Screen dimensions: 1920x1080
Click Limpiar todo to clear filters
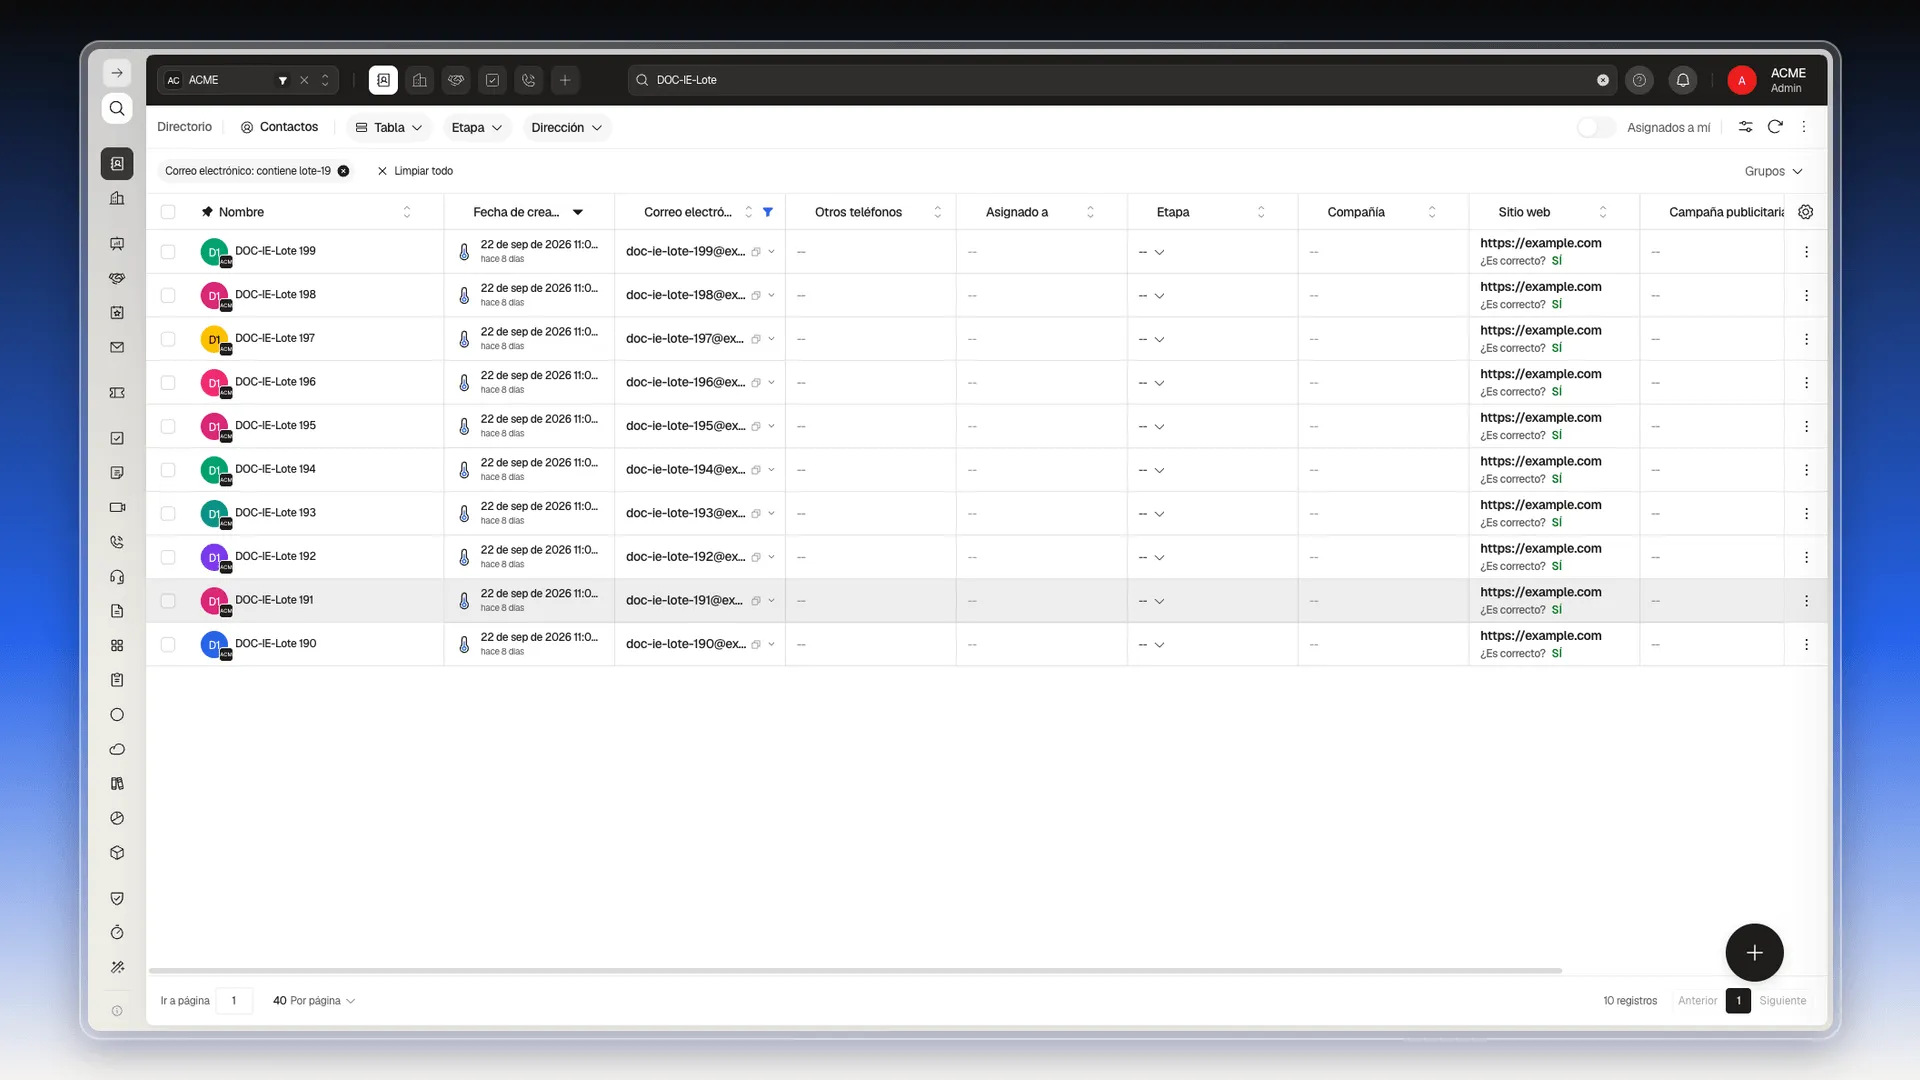tap(415, 171)
